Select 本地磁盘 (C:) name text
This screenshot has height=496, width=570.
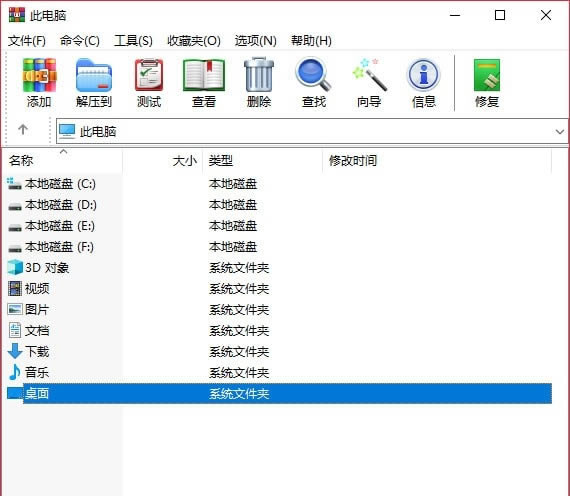60,184
